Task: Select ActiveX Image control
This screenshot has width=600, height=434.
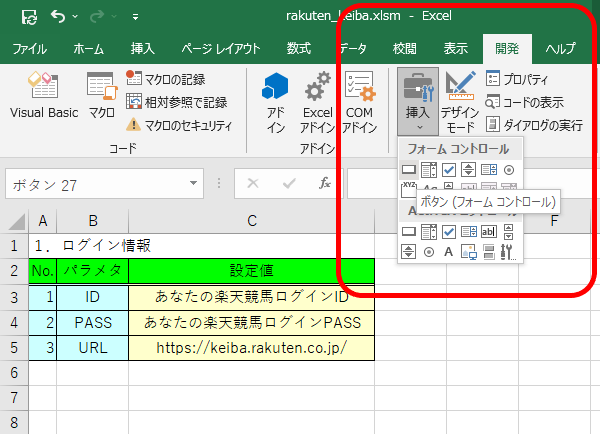Action: tap(469, 252)
